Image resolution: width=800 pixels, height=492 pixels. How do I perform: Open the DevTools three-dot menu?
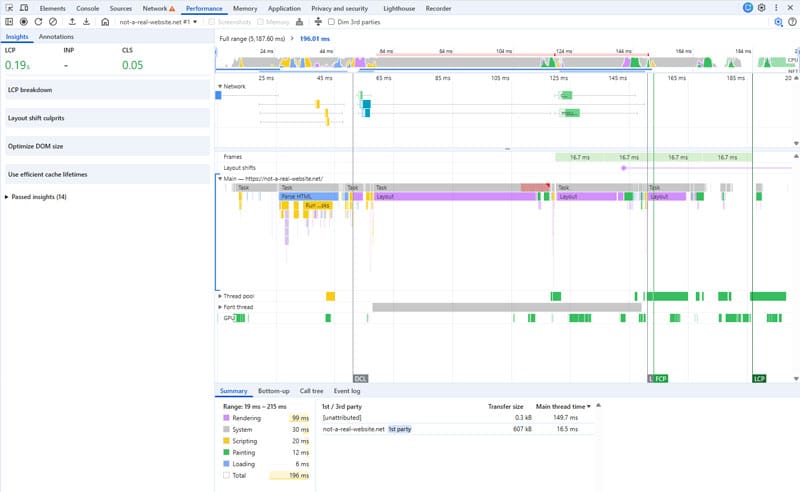tap(776, 8)
